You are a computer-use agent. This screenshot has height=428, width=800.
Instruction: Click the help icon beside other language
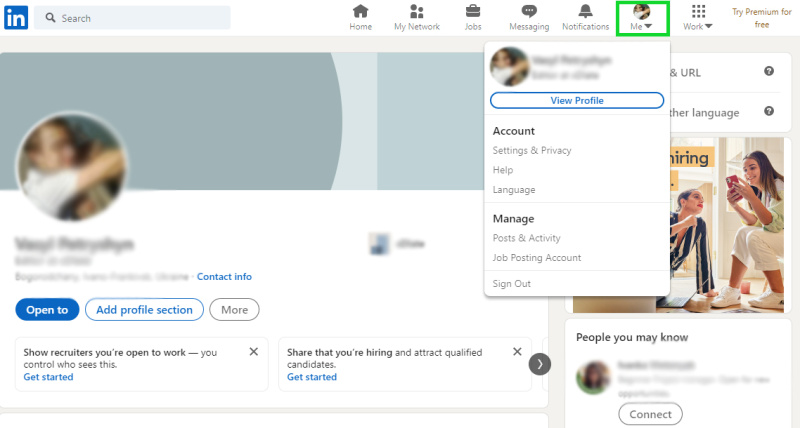click(x=769, y=111)
